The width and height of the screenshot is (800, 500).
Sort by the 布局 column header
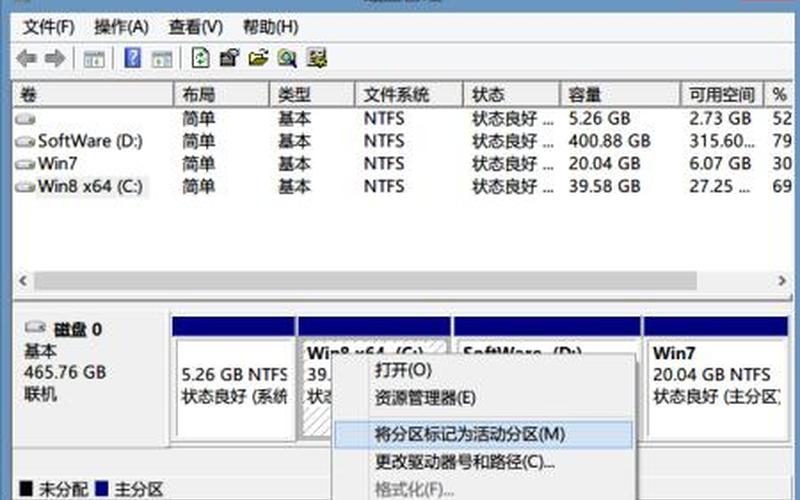click(221, 94)
